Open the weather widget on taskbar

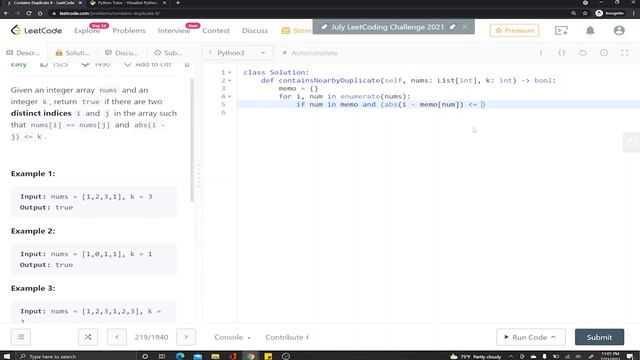[476, 356]
